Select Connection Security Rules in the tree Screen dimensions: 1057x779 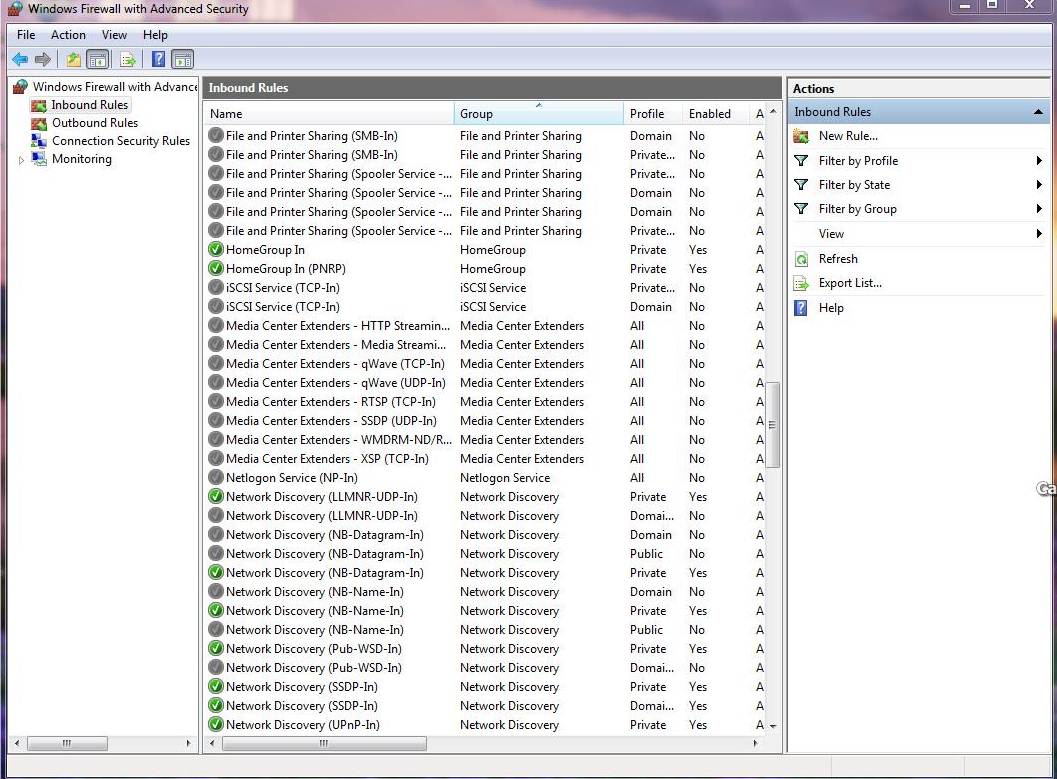coord(121,141)
